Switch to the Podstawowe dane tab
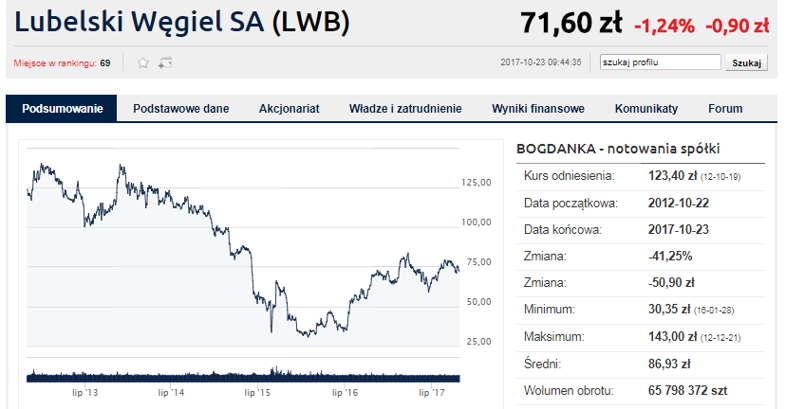 (x=181, y=108)
